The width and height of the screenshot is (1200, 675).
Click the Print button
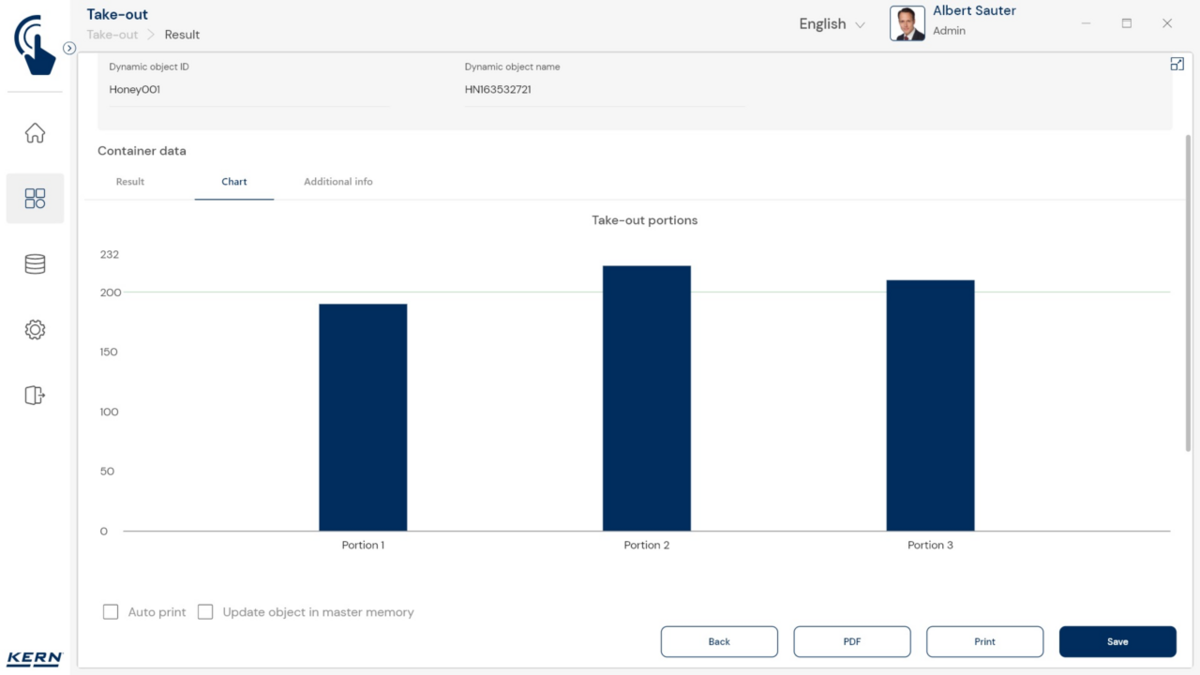984,642
